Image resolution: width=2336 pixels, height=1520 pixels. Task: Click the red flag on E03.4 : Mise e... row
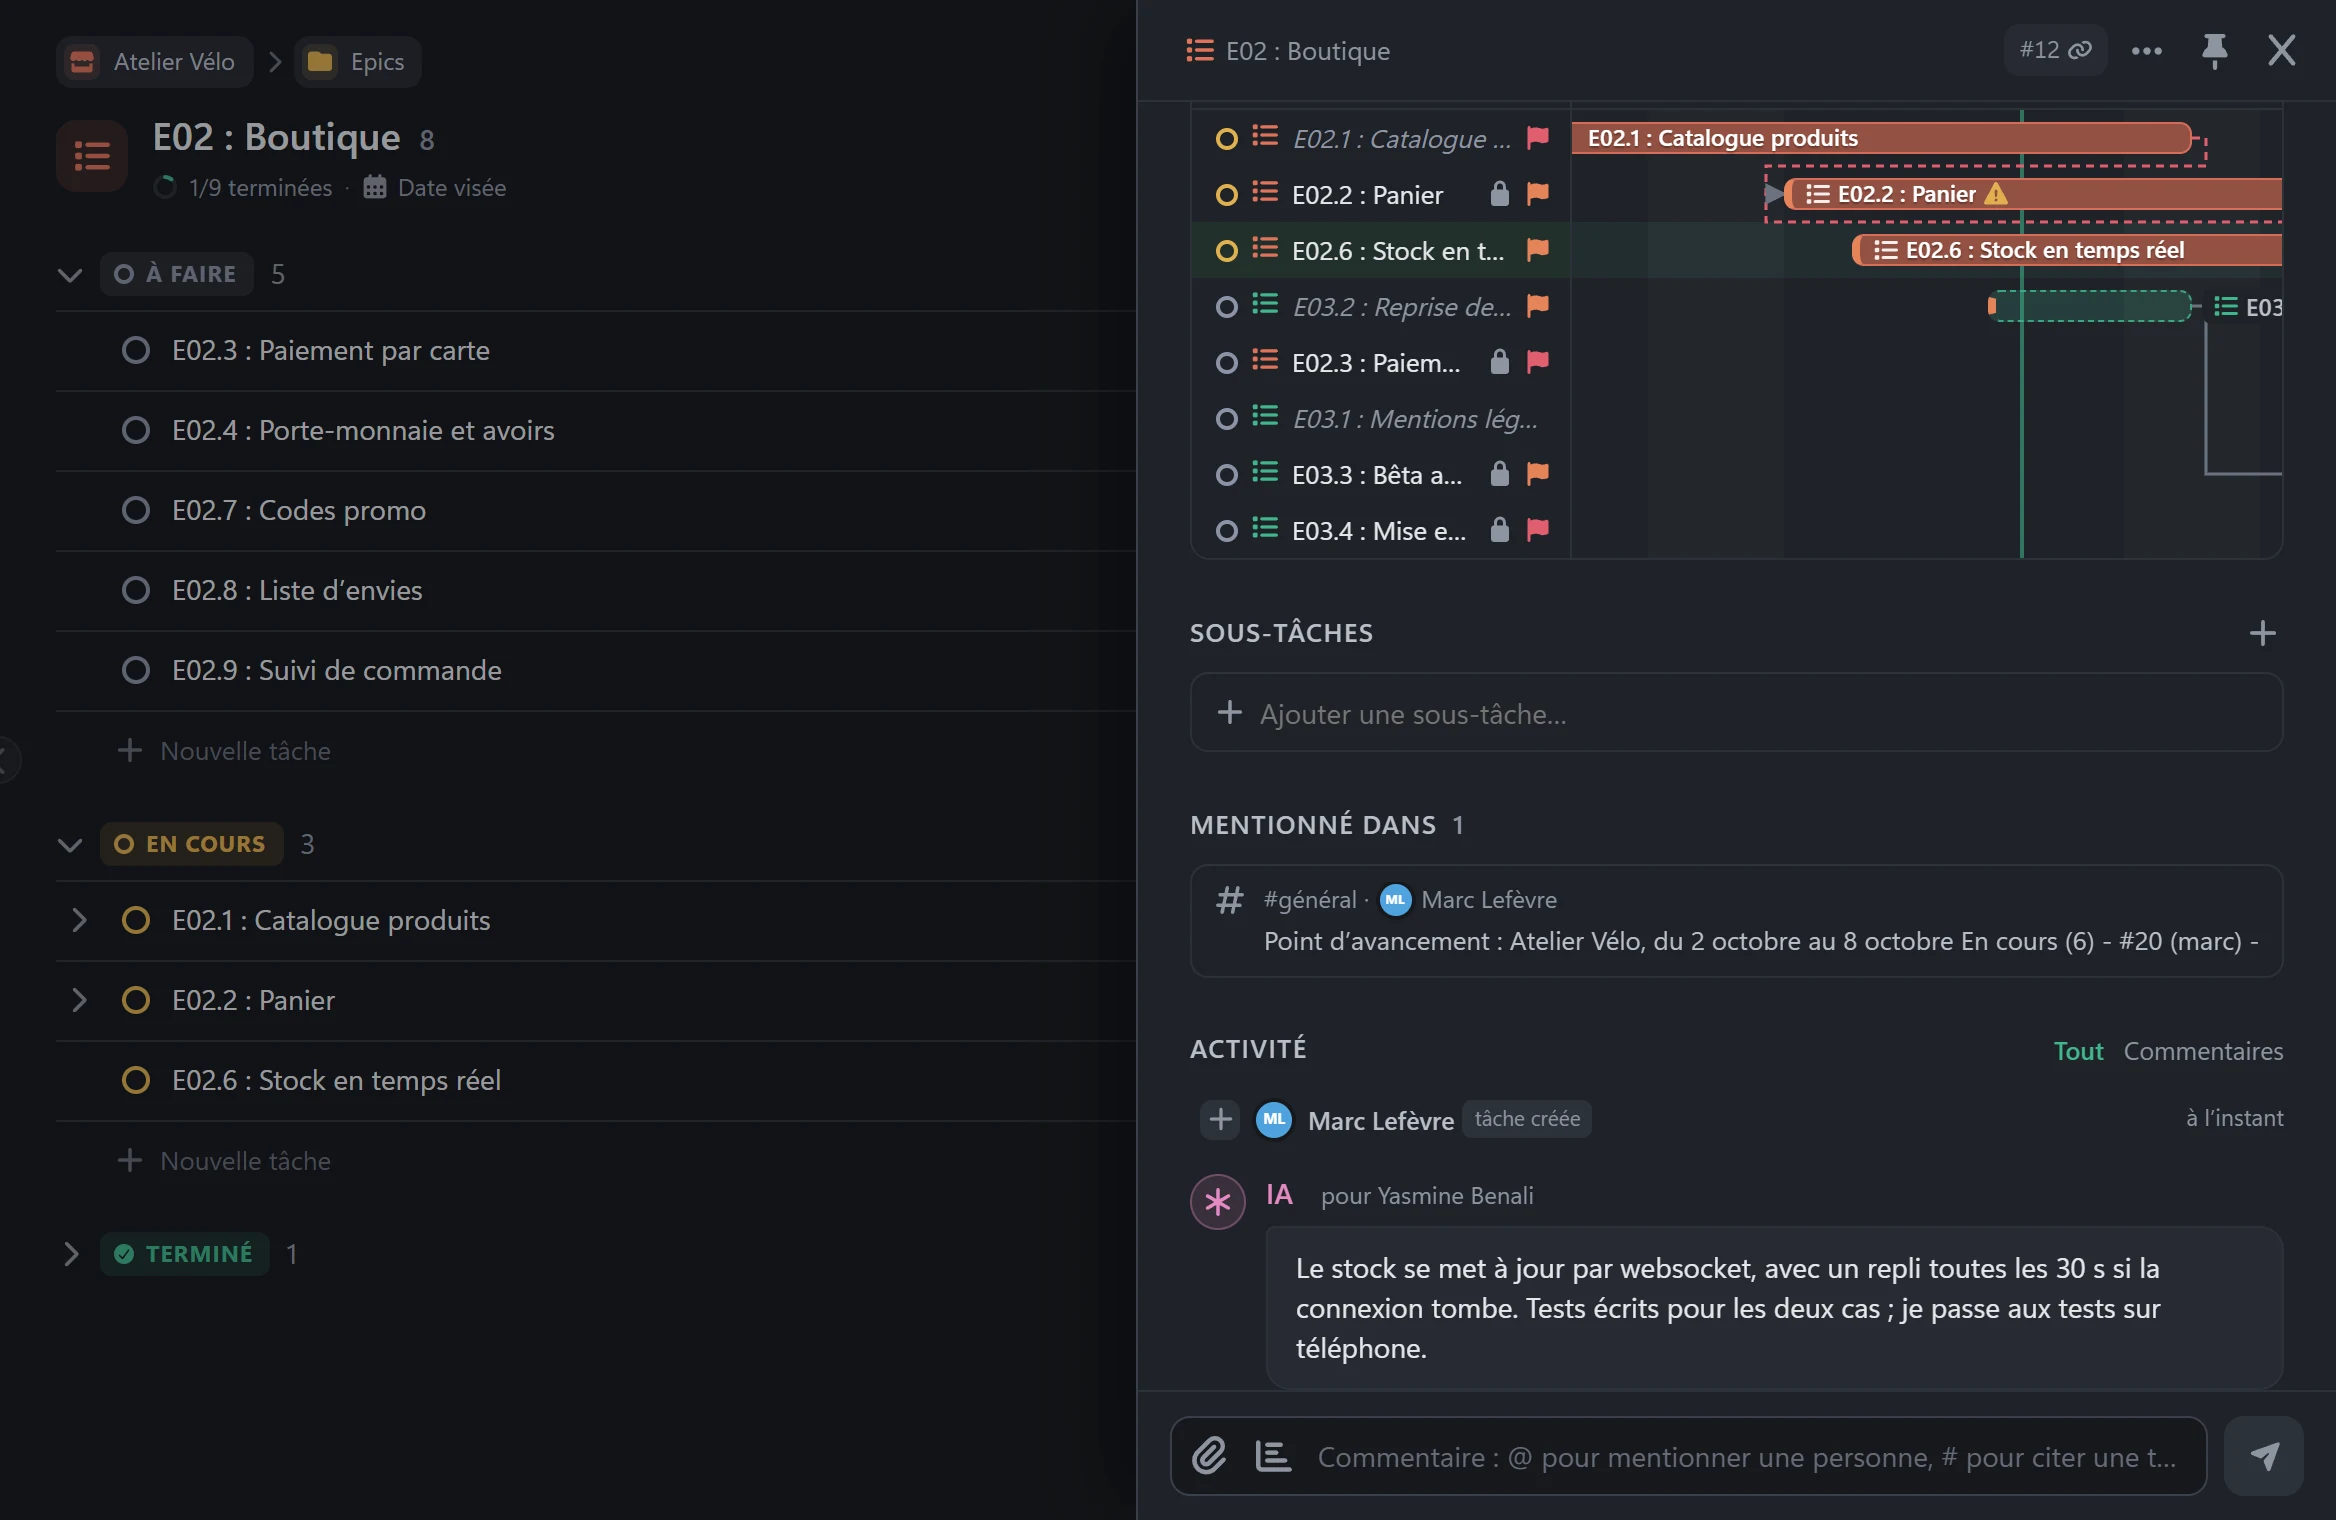point(1537,530)
